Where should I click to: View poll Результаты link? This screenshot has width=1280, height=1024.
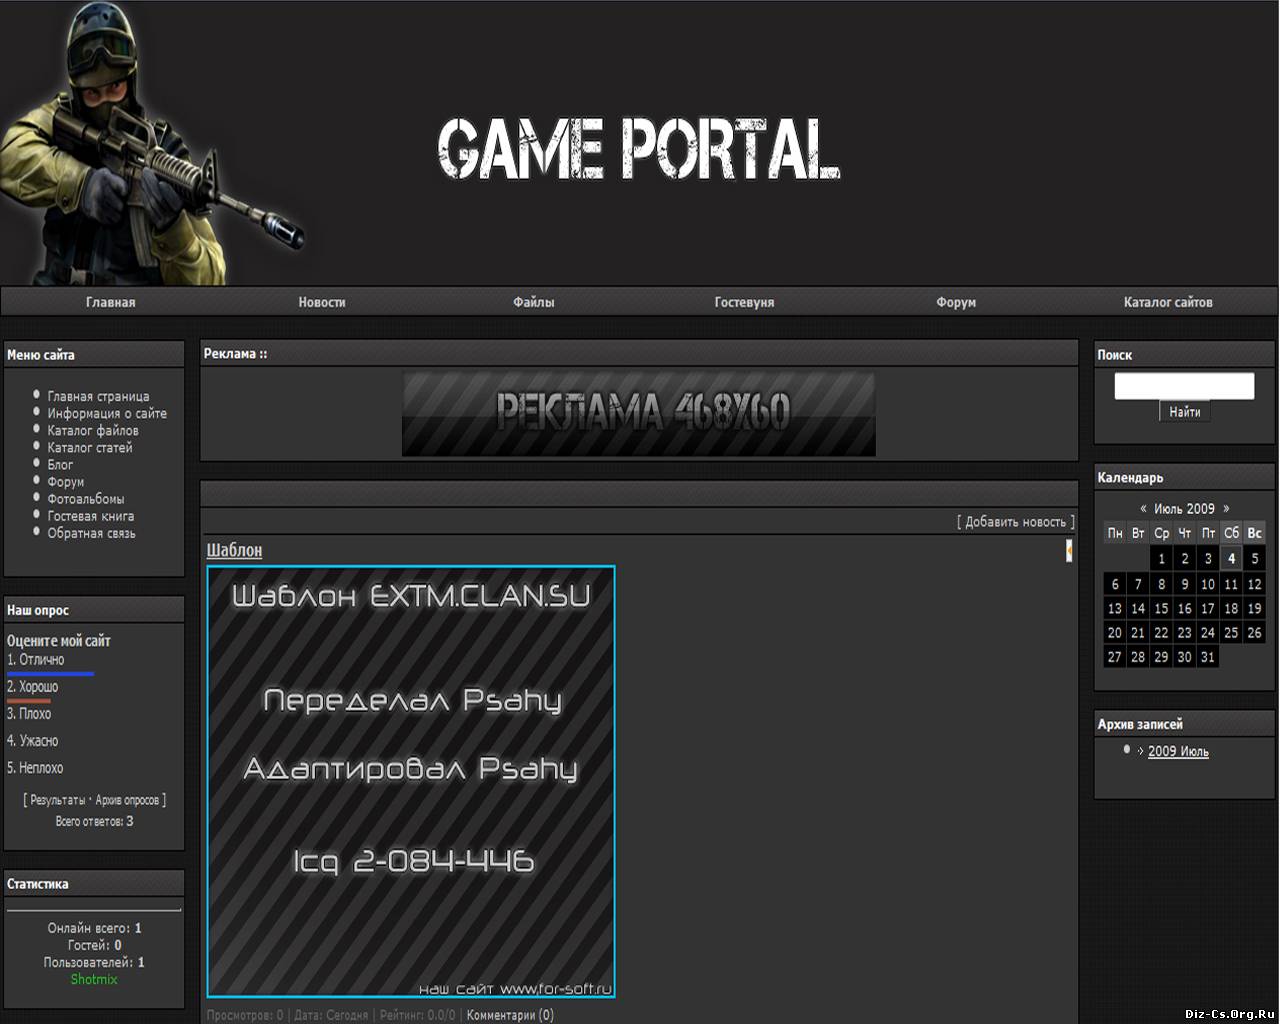point(58,800)
